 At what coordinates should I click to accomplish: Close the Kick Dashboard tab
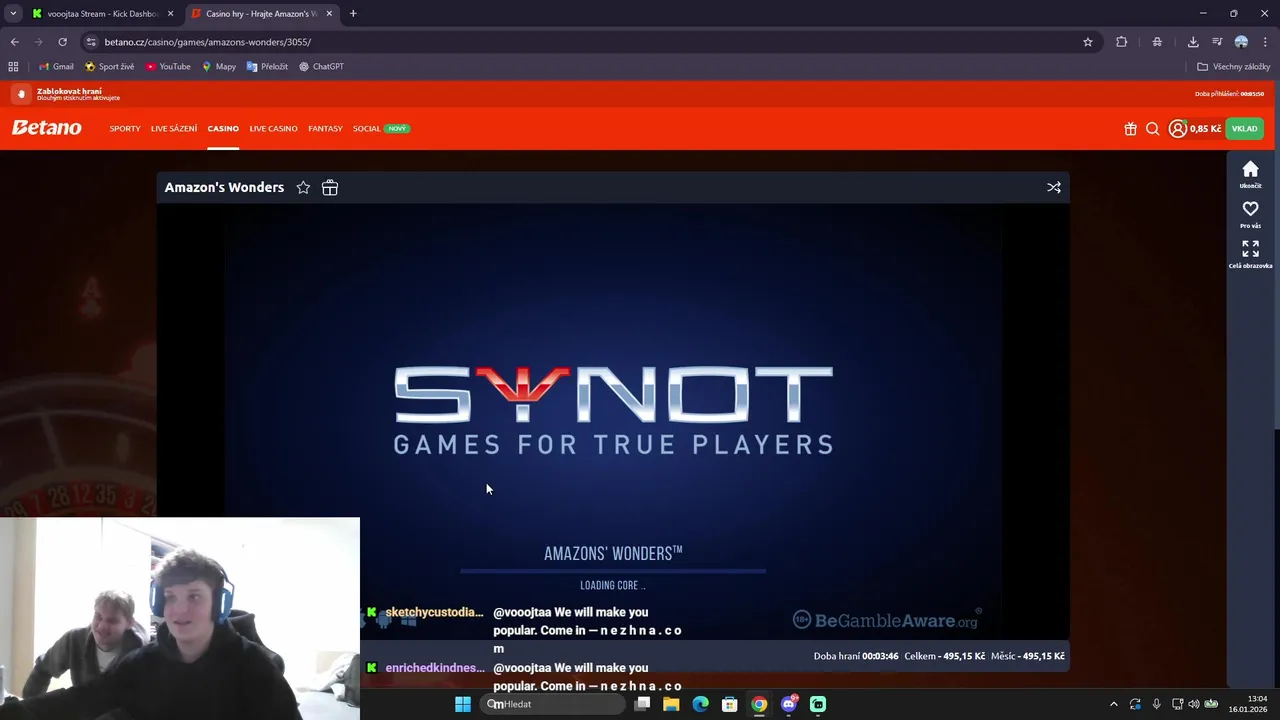[x=170, y=14]
